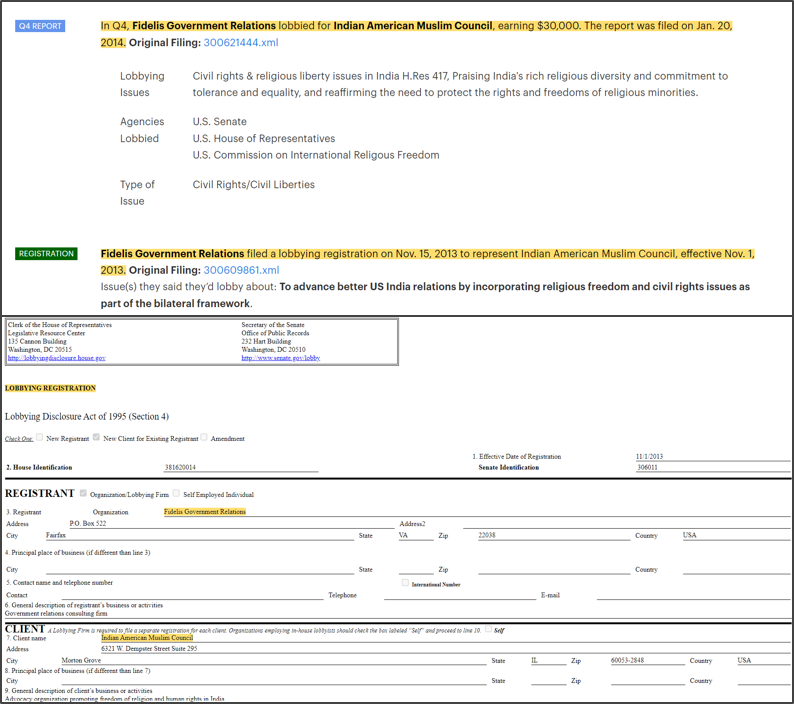Check the Amendment checkbox
794x704 pixels.
(x=204, y=437)
